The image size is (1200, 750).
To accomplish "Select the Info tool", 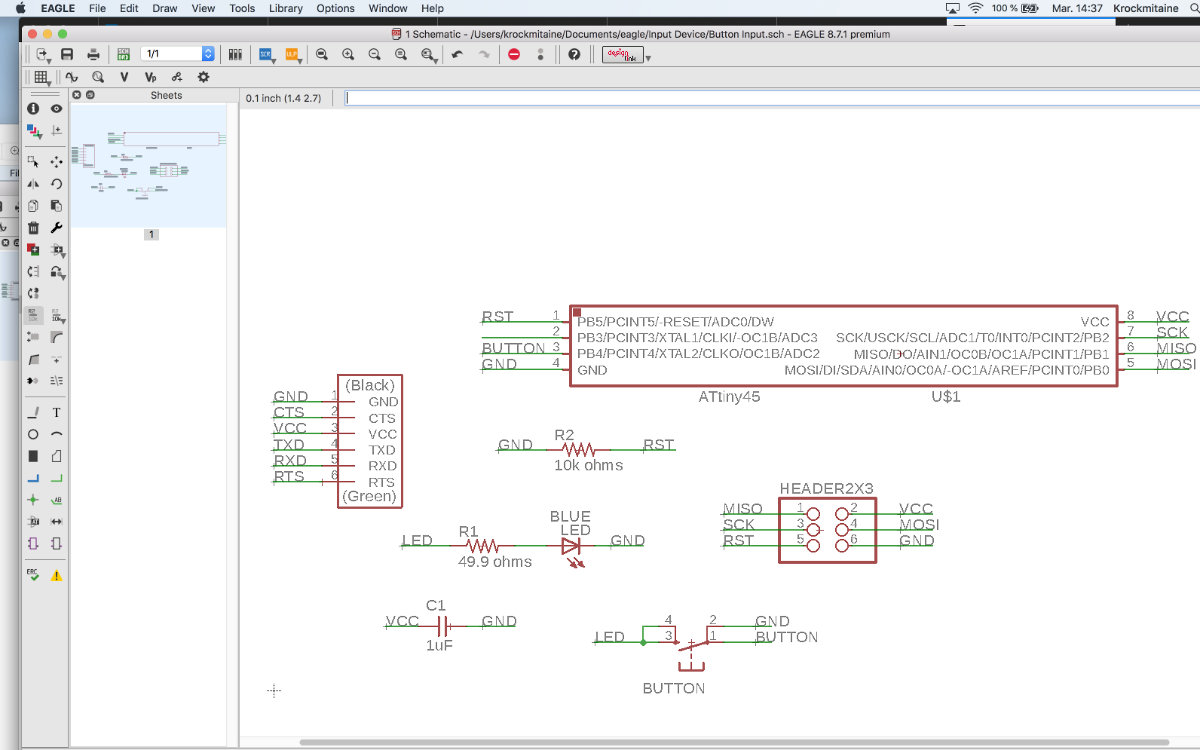I will [33, 108].
